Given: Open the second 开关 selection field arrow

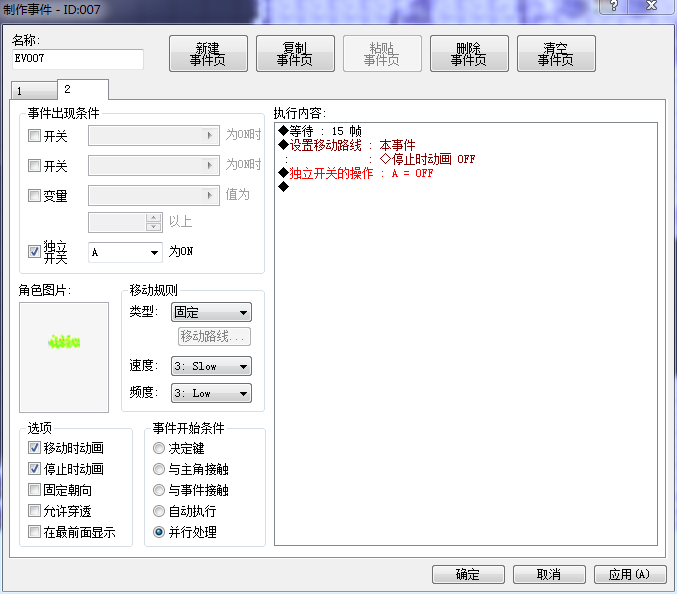Looking at the screenshot, I should point(210,165).
